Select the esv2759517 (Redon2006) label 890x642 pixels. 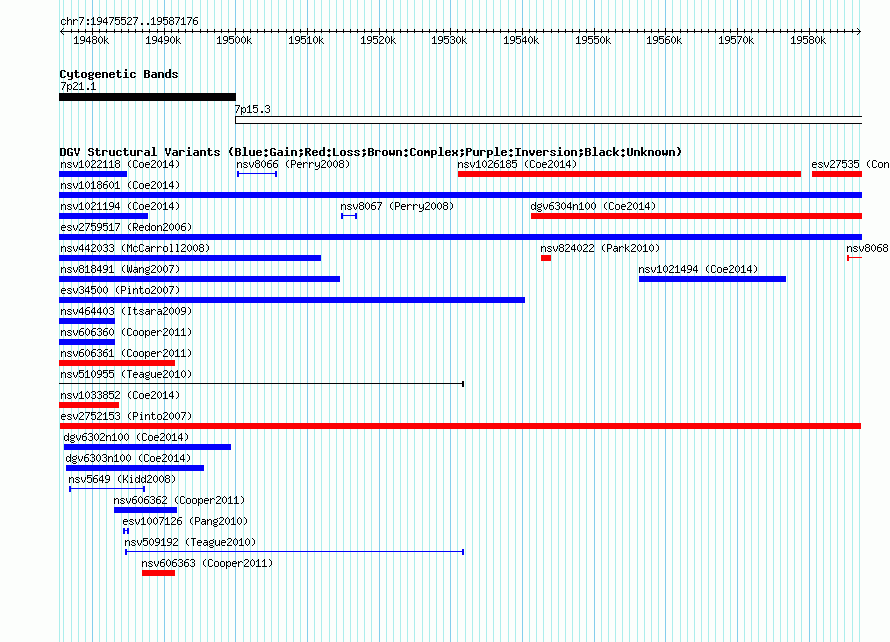coord(126,227)
